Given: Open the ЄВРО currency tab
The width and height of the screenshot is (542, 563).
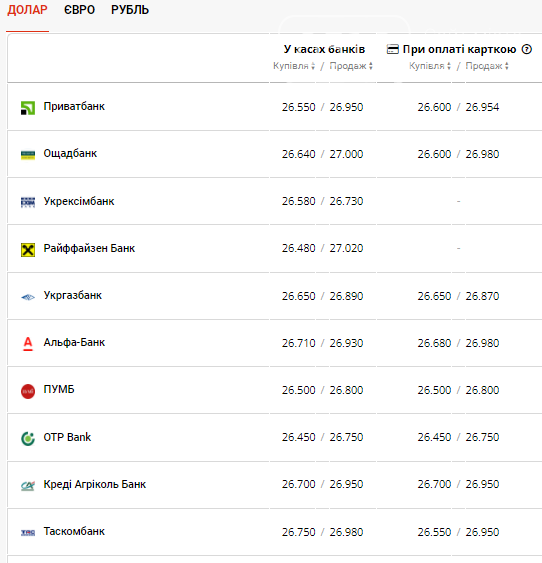Looking at the screenshot, I should [79, 10].
